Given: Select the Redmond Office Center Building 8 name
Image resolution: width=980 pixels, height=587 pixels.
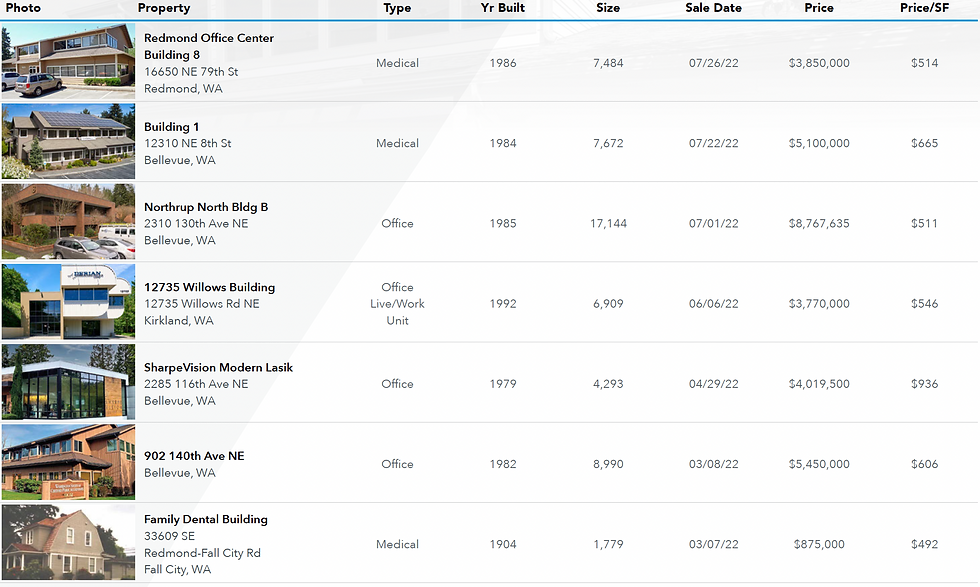Looking at the screenshot, I should pyautogui.click(x=209, y=46).
